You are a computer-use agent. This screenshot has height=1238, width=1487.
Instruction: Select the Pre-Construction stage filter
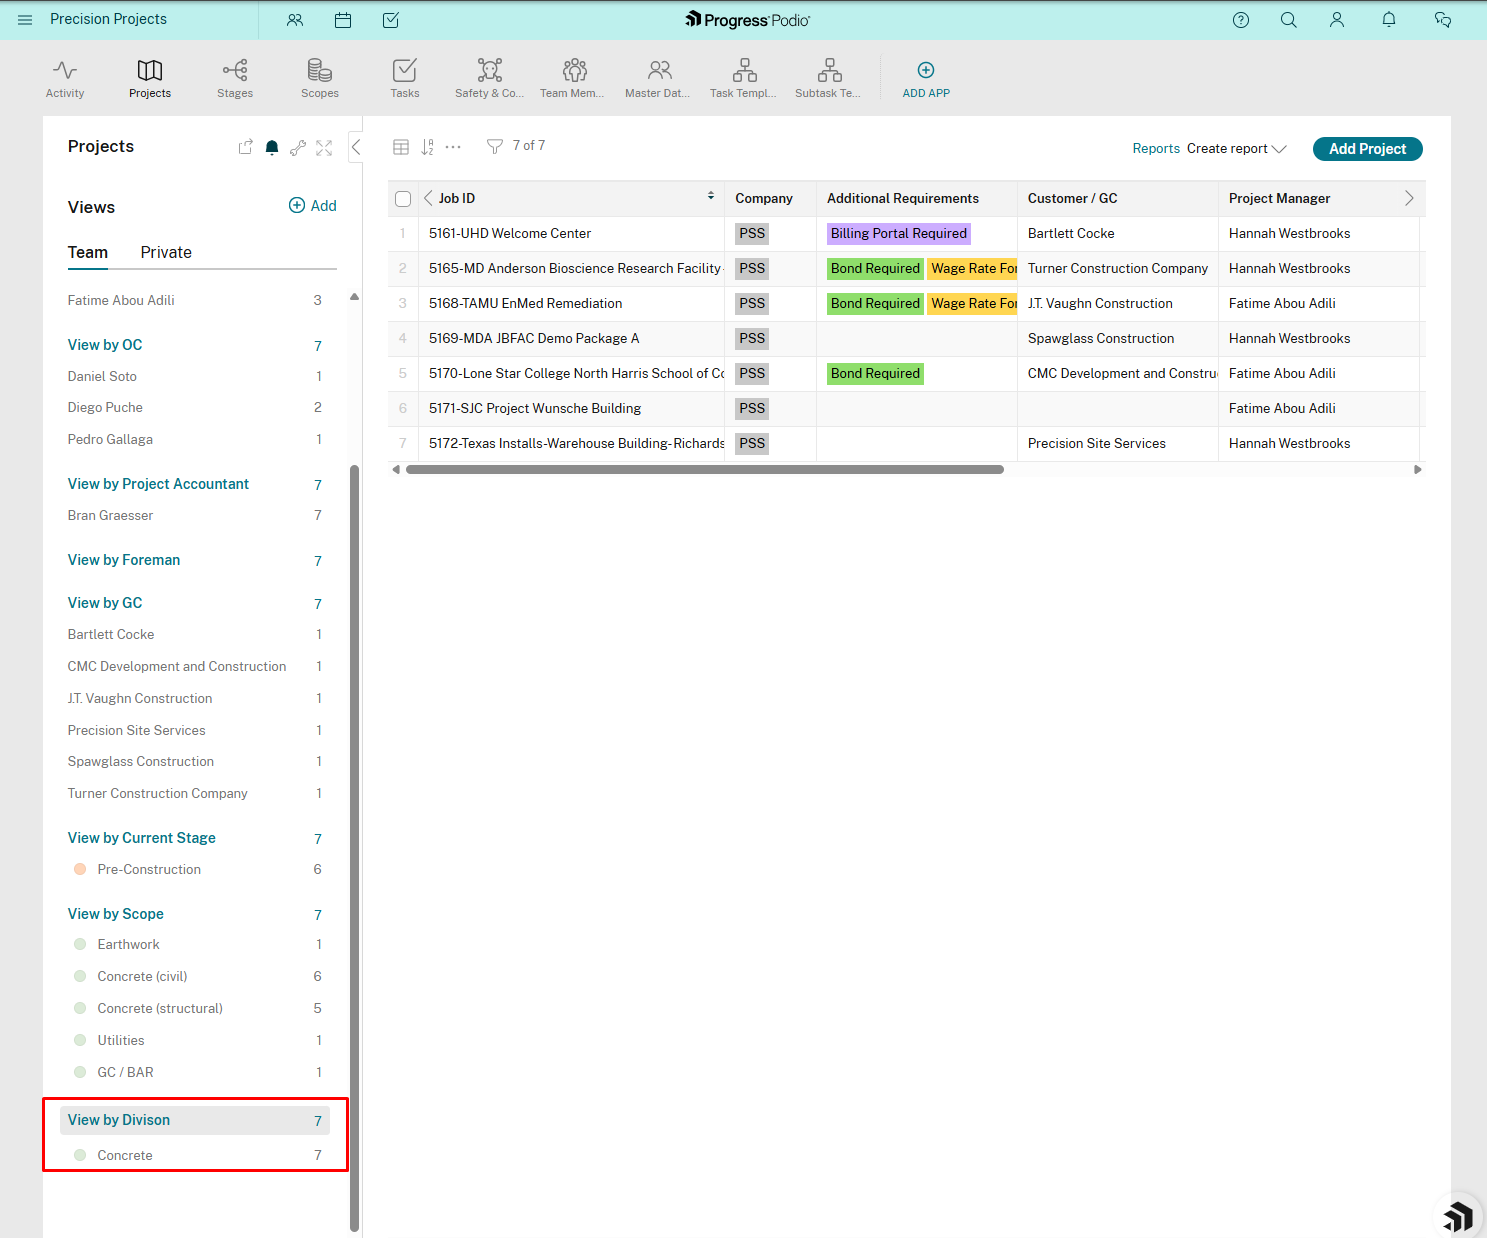pyautogui.click(x=149, y=870)
